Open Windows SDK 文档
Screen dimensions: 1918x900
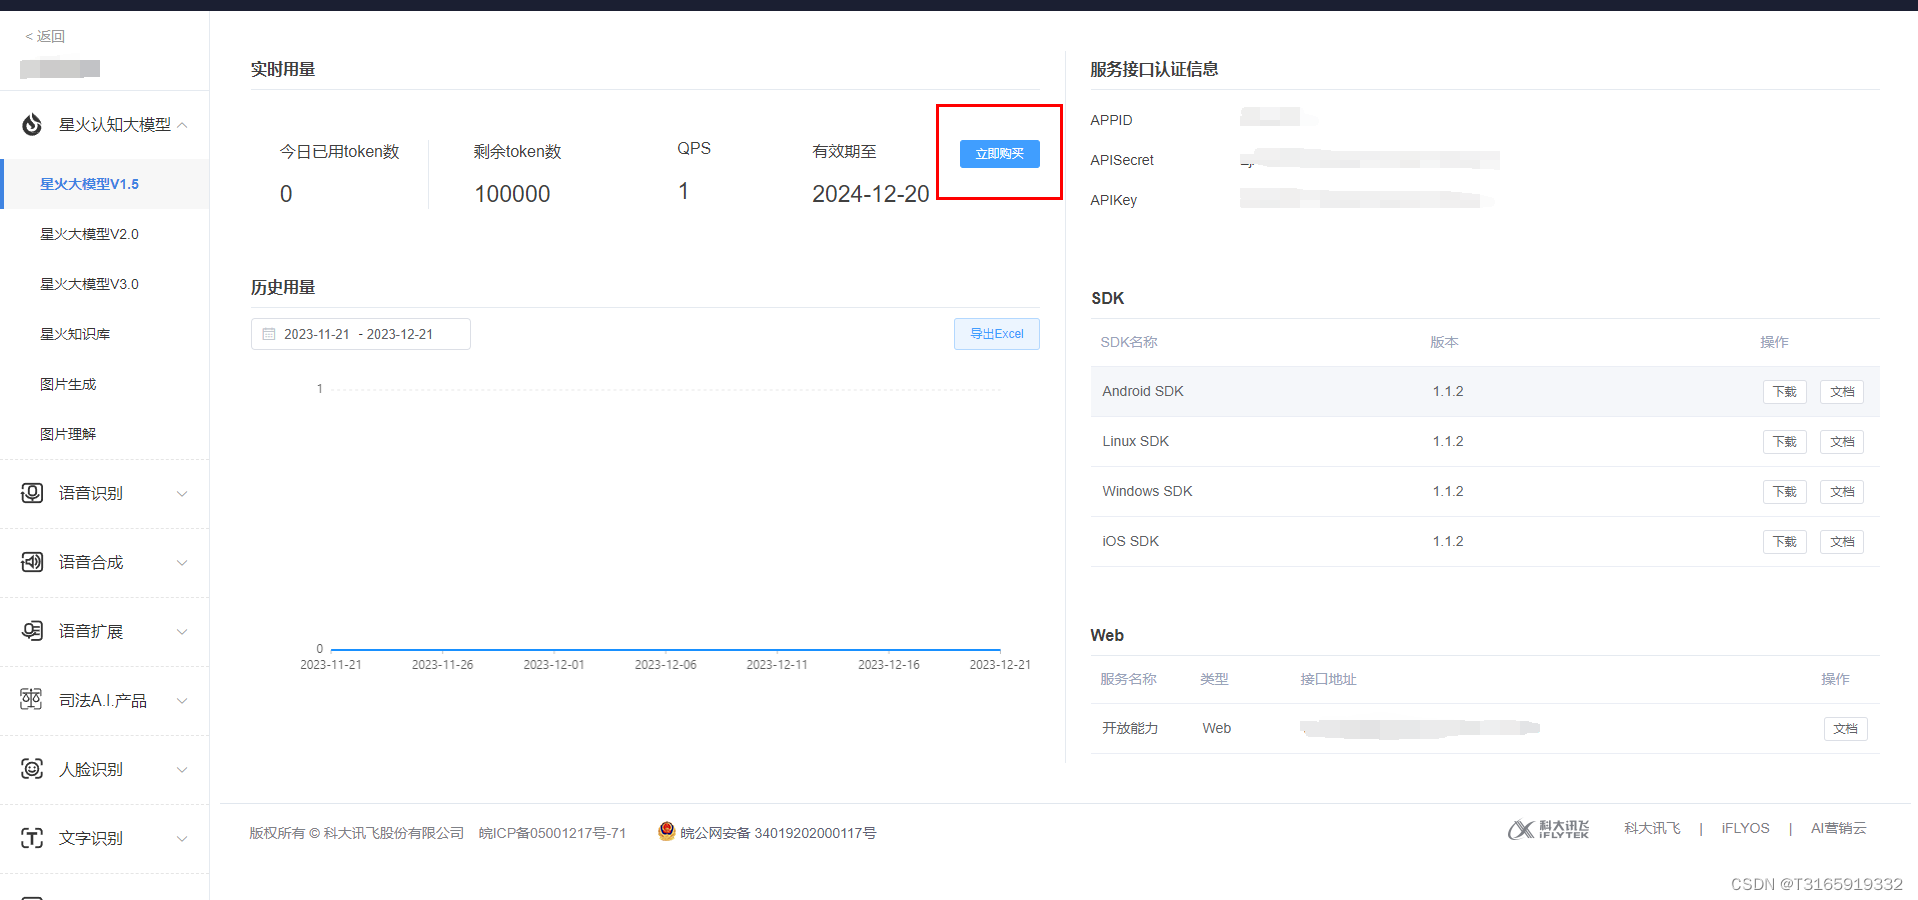click(1842, 492)
